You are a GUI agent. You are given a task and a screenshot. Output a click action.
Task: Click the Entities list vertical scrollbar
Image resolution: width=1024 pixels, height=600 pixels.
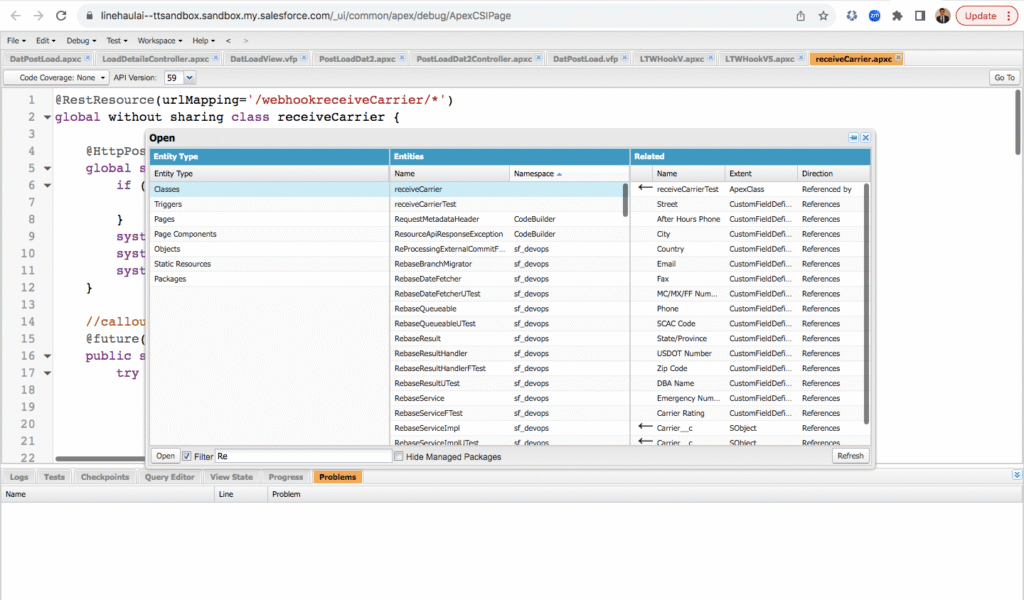[x=625, y=201]
